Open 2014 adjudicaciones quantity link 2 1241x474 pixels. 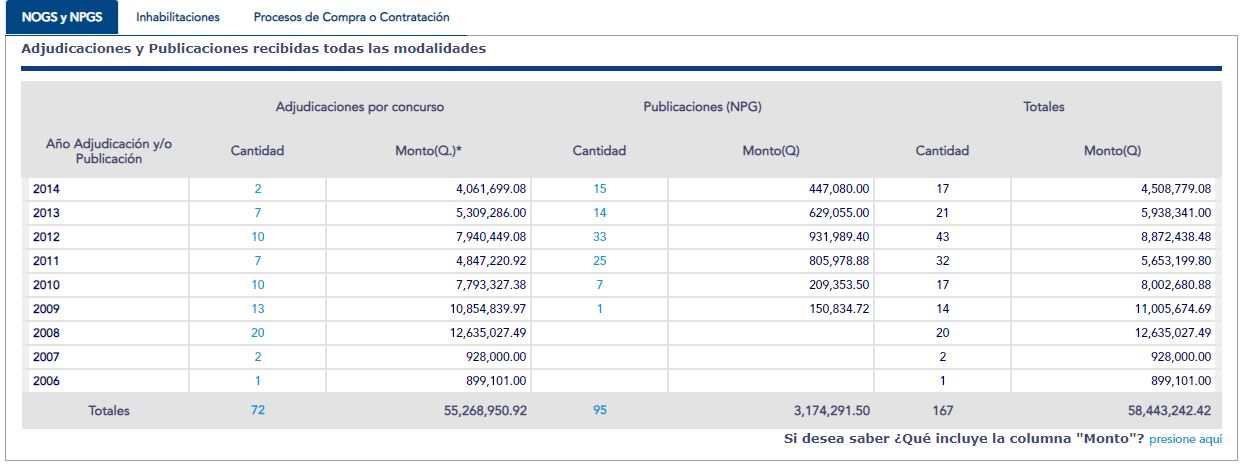pyautogui.click(x=258, y=188)
